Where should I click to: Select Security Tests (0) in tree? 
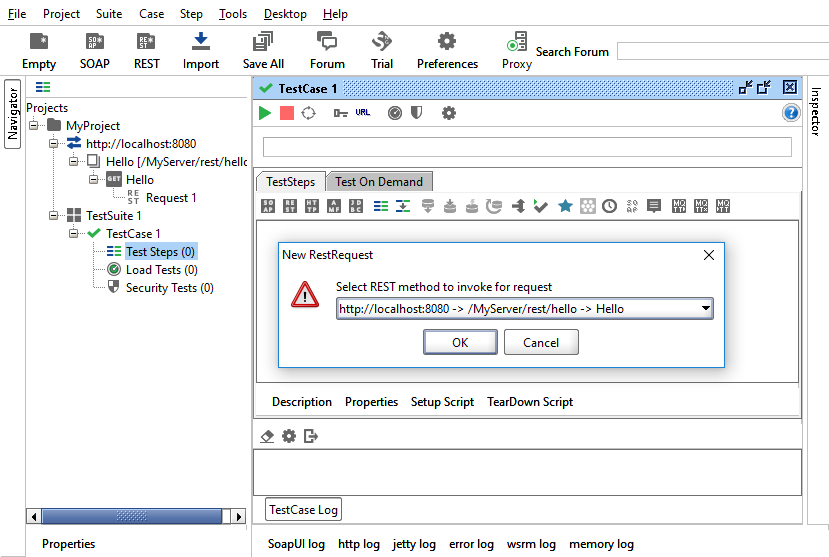click(x=169, y=287)
